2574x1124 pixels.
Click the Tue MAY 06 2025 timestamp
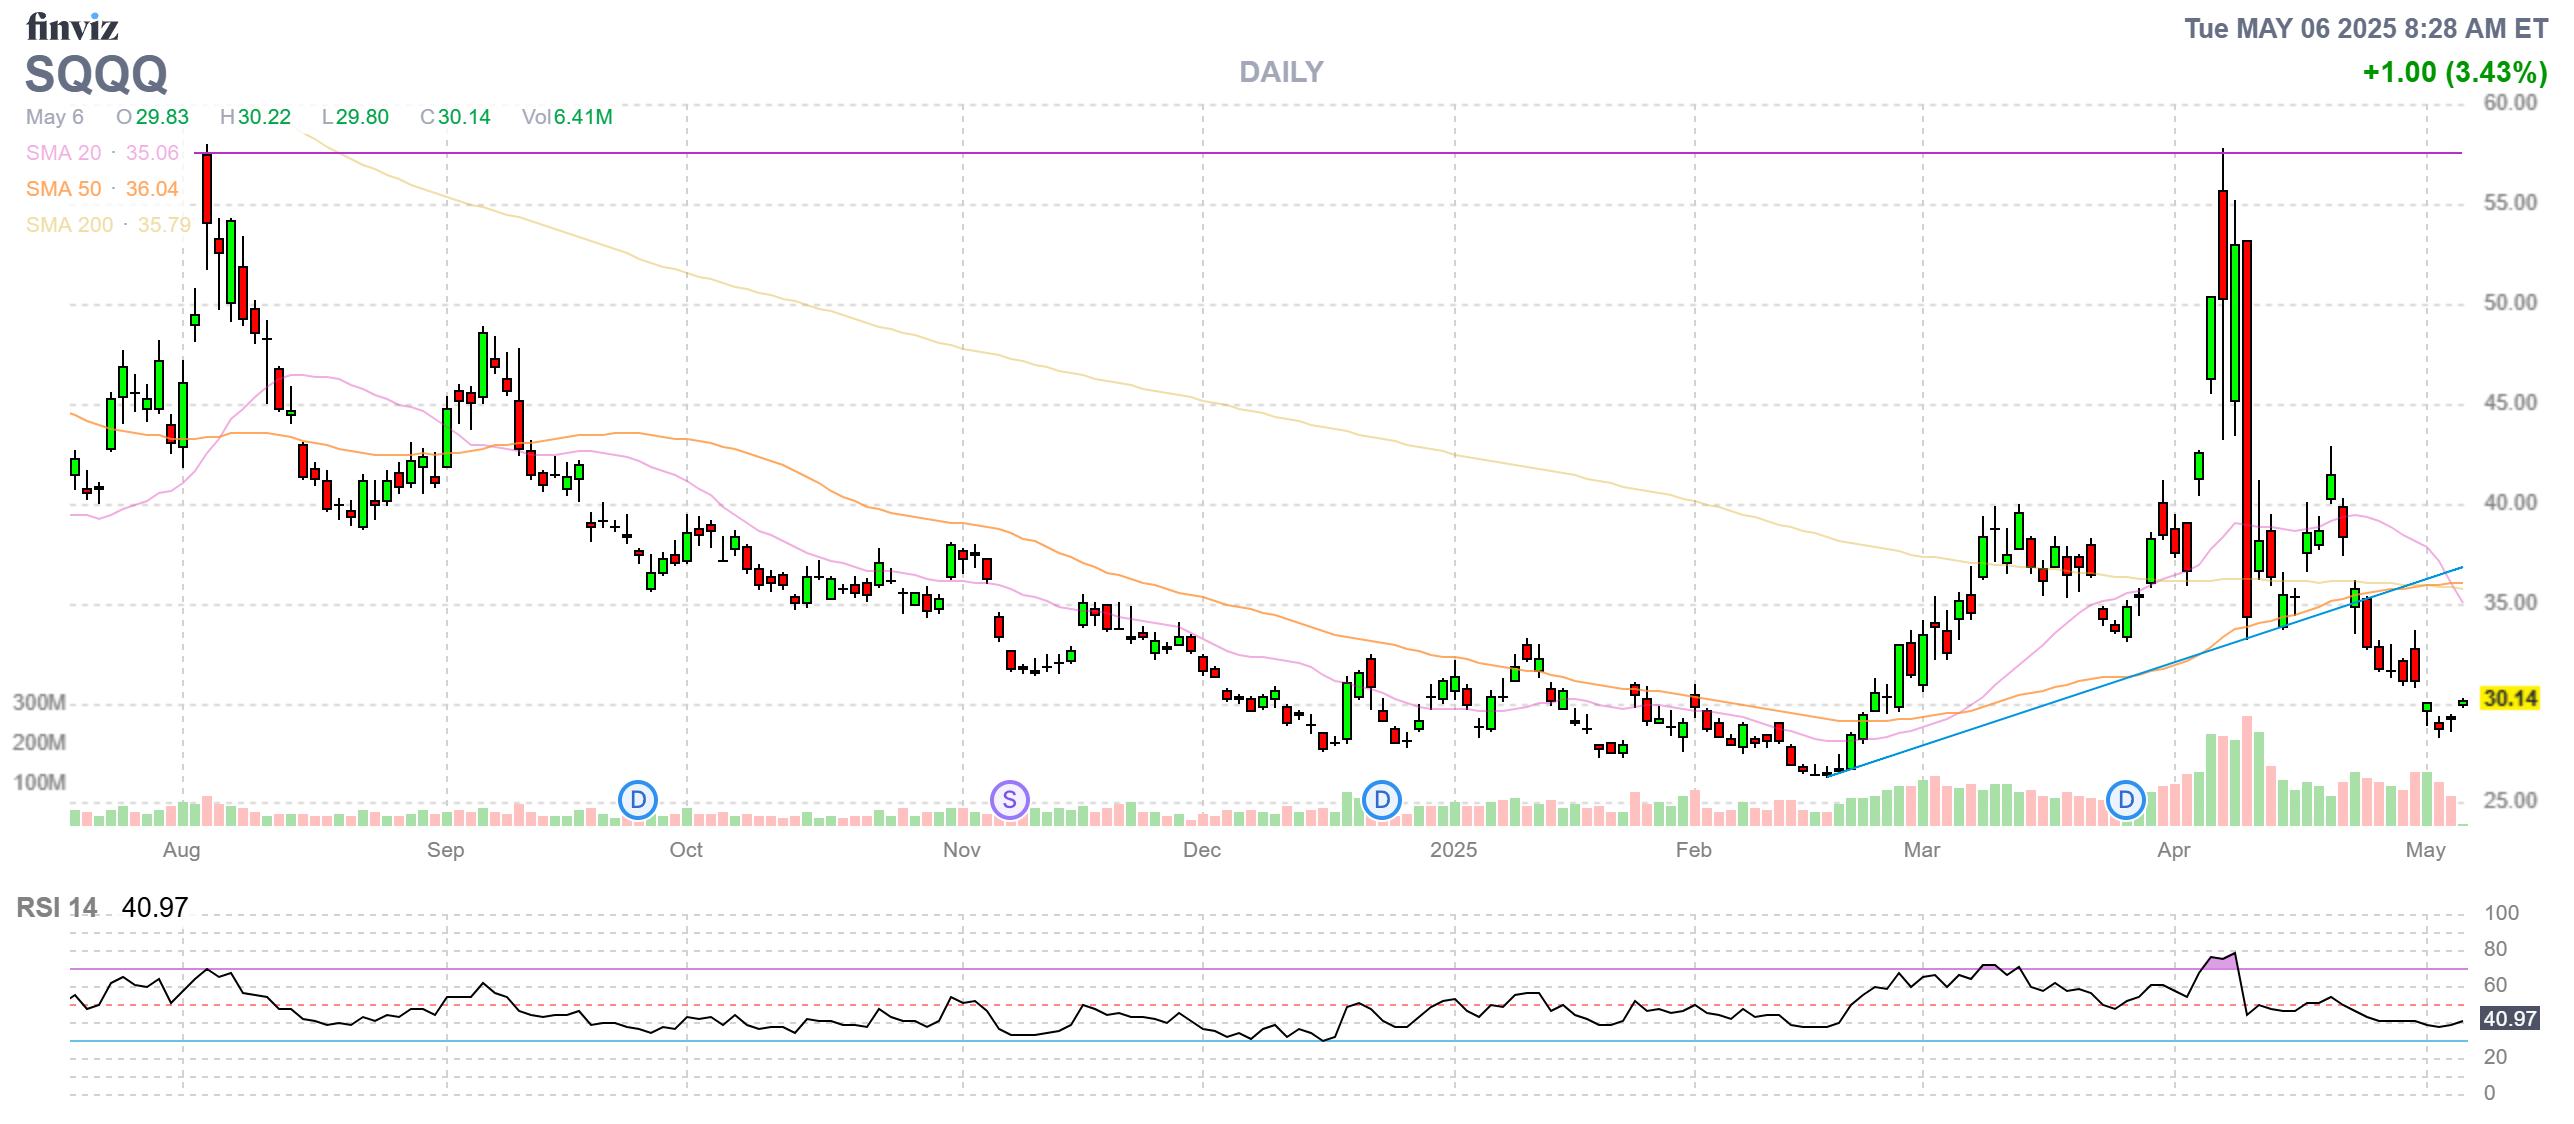point(2365,28)
